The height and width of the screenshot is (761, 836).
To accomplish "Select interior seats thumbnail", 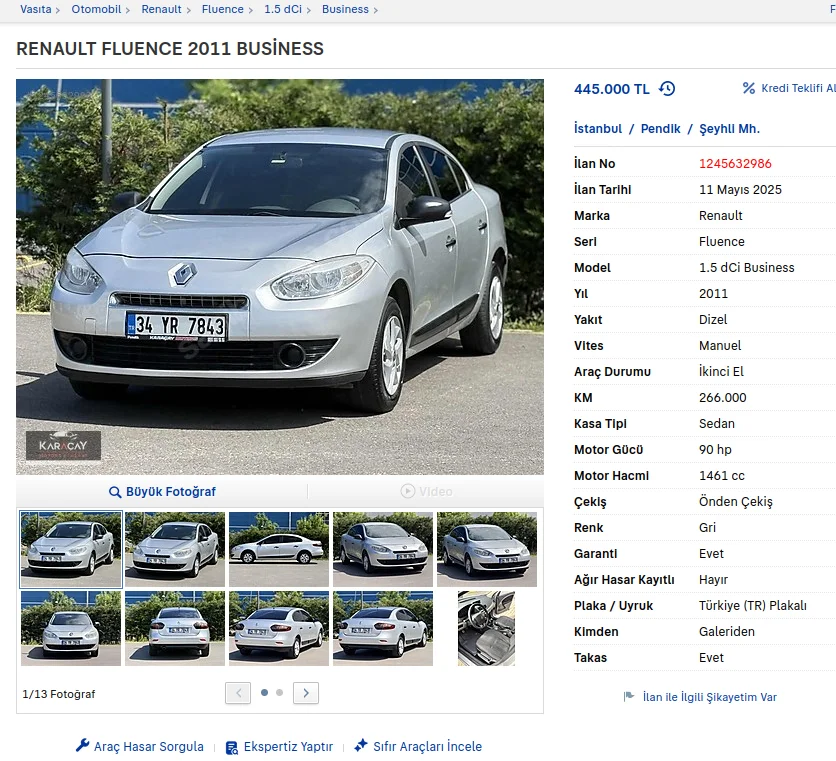I will point(486,628).
